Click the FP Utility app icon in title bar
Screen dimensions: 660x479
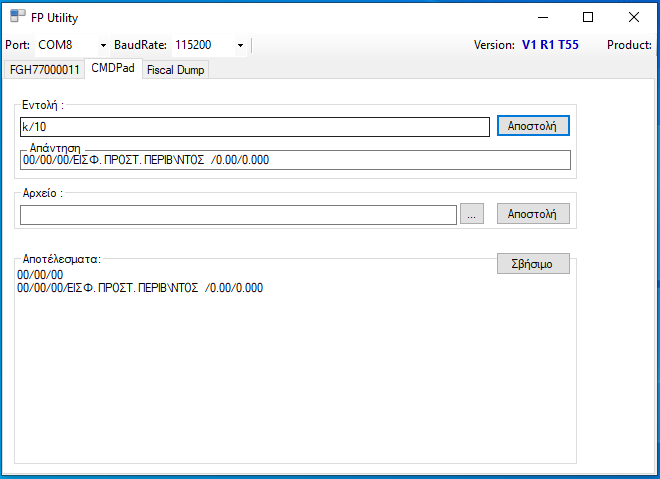[x=18, y=17]
